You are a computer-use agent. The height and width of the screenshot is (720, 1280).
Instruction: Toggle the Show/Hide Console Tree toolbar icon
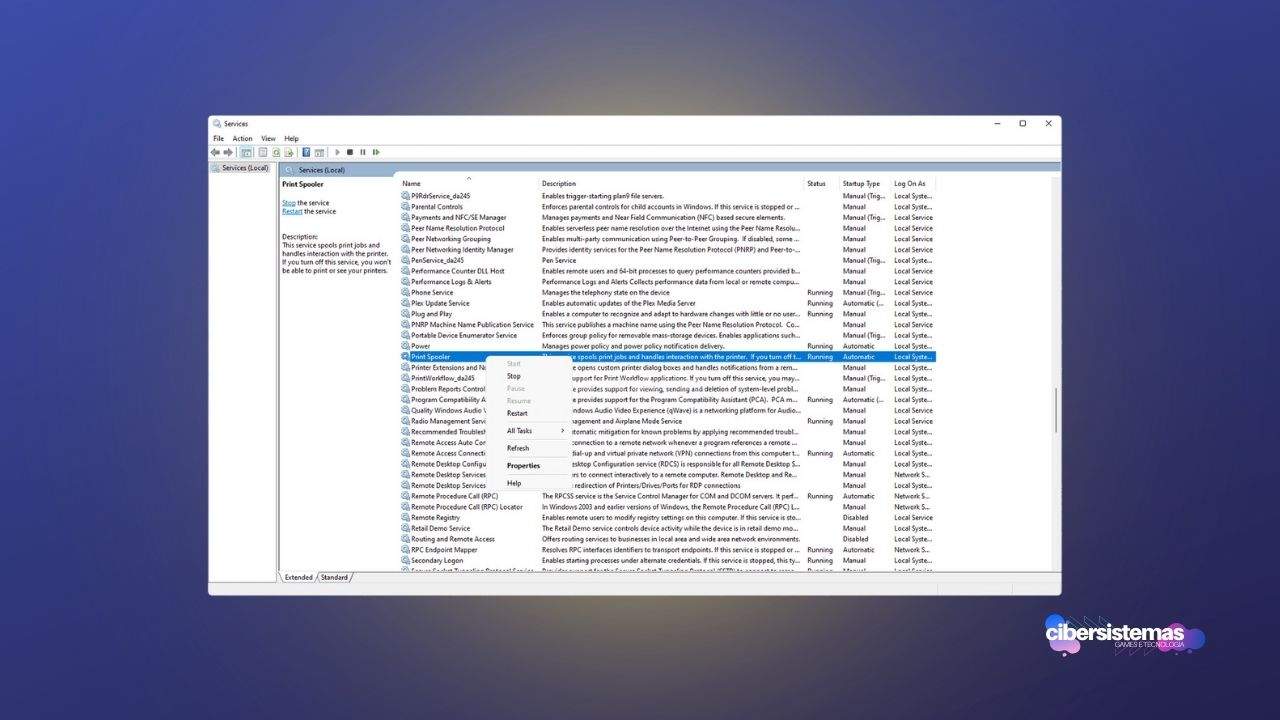click(246, 152)
